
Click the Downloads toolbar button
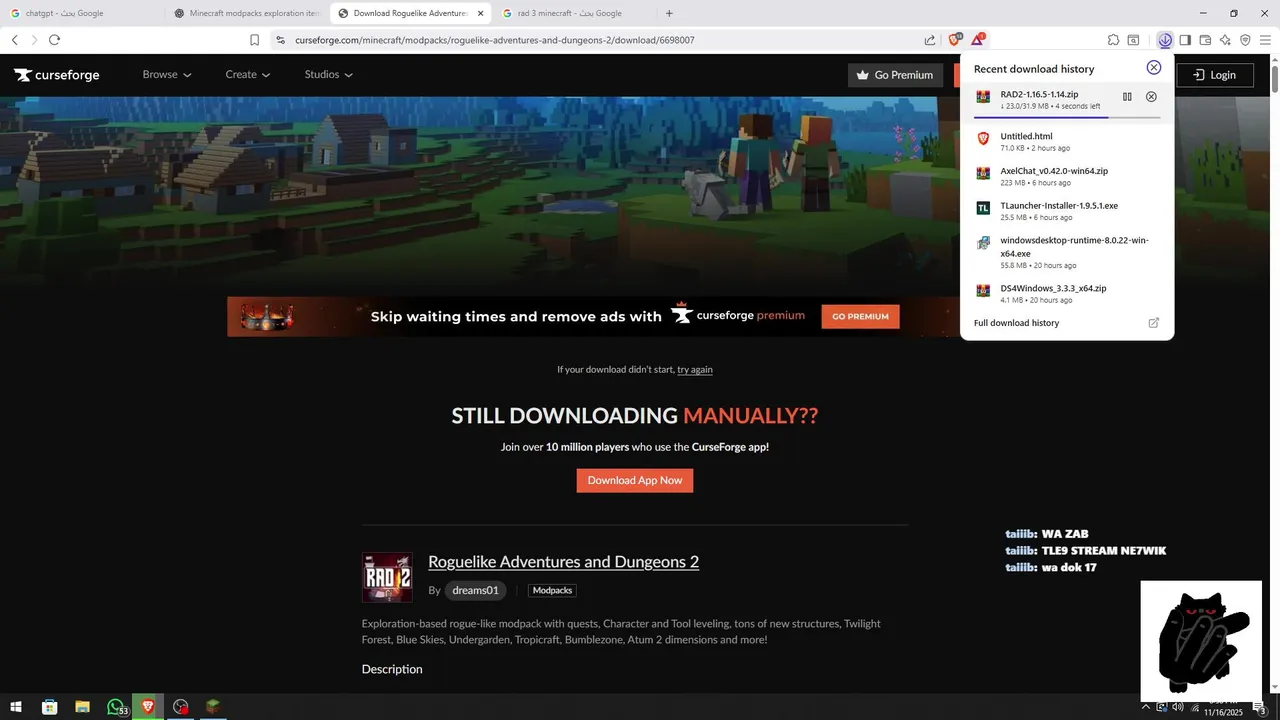point(1165,40)
